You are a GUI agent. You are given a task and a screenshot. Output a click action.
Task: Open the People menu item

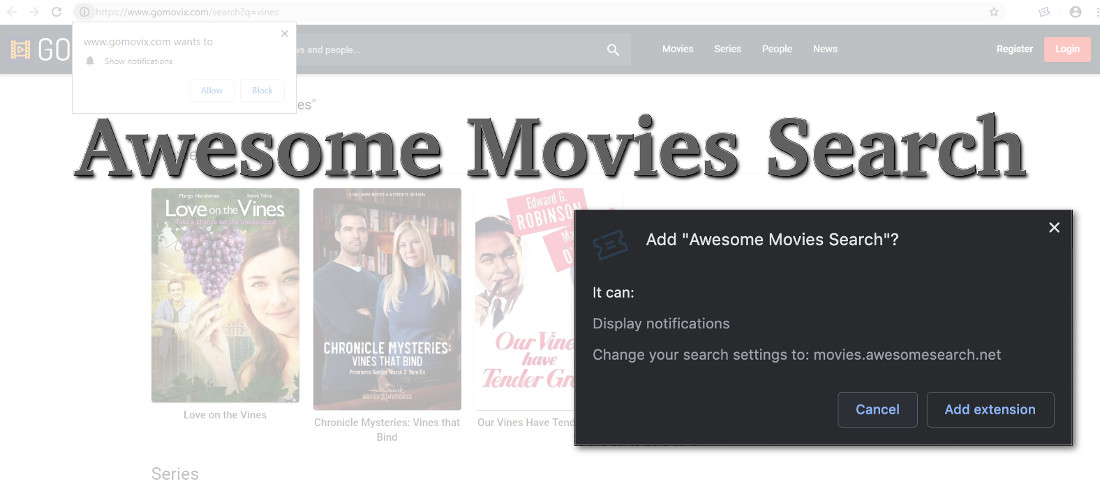(x=777, y=49)
